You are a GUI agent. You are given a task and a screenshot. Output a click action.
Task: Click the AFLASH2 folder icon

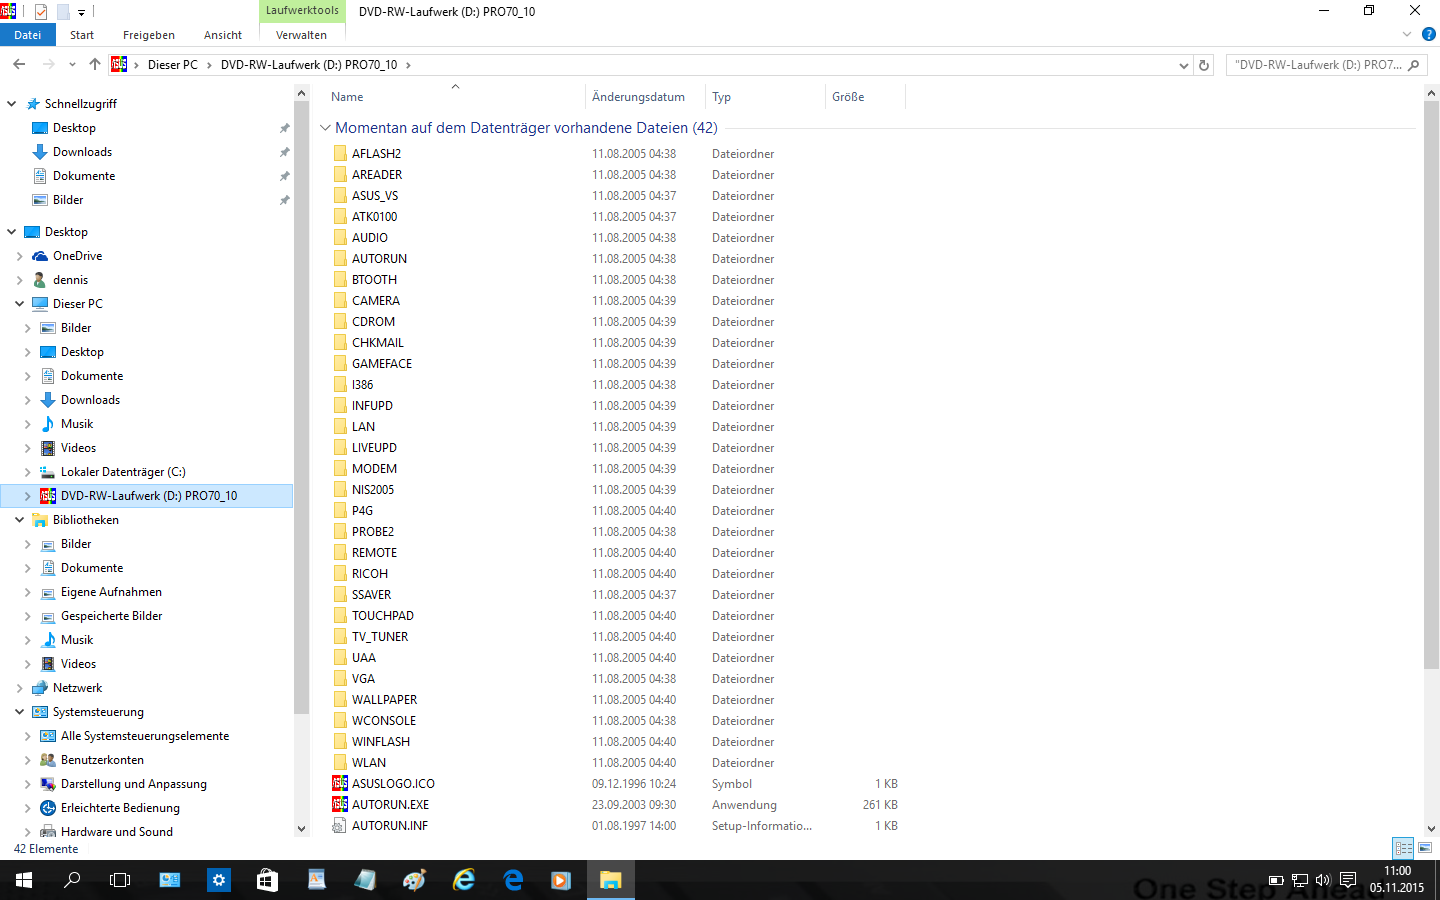340,153
